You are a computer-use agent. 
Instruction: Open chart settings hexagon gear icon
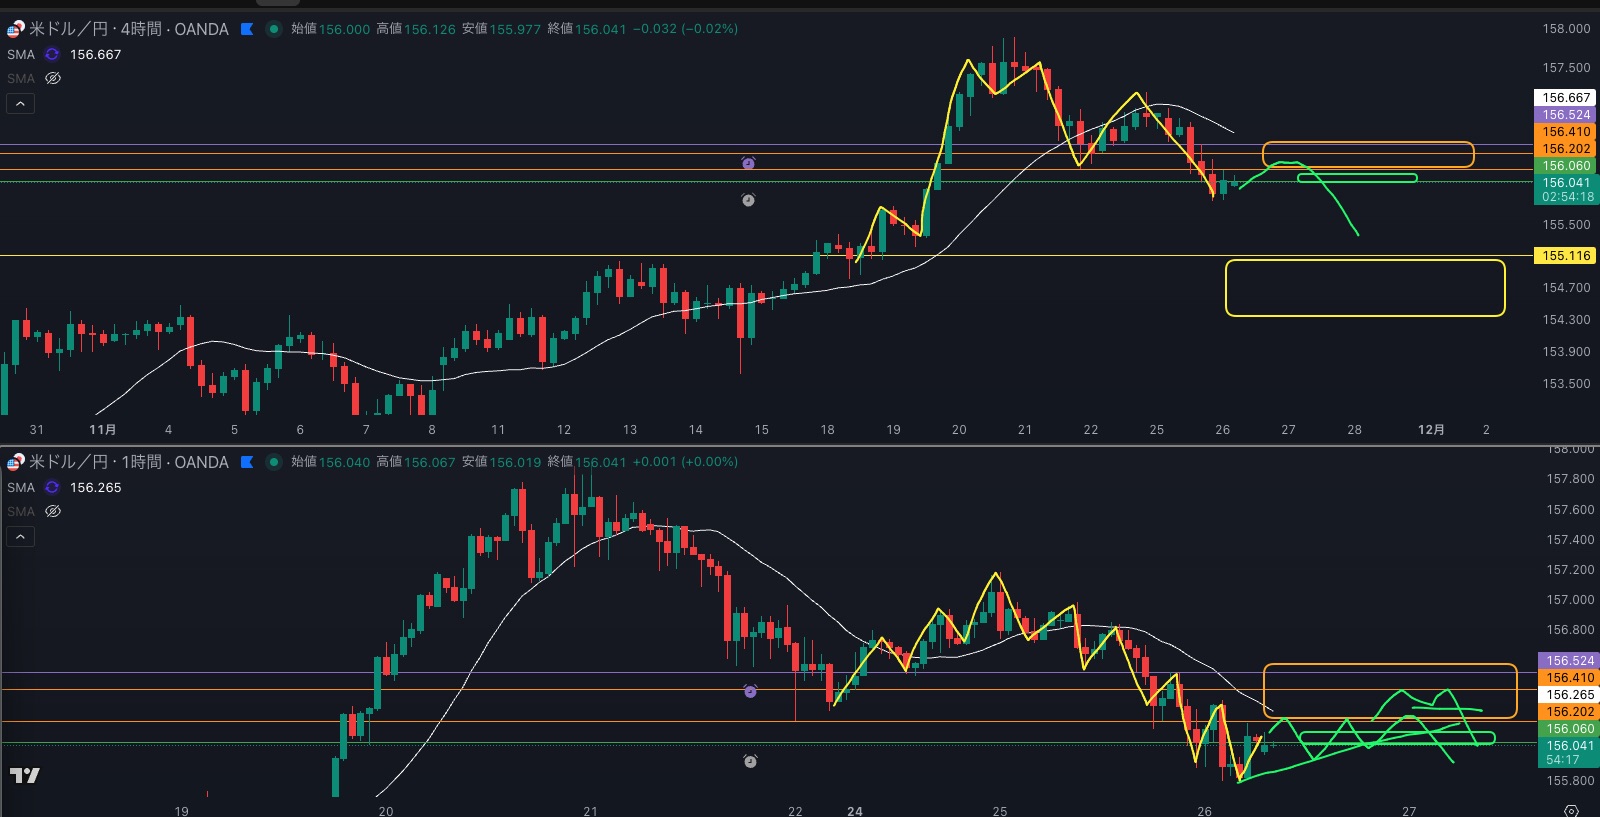coord(1571,810)
